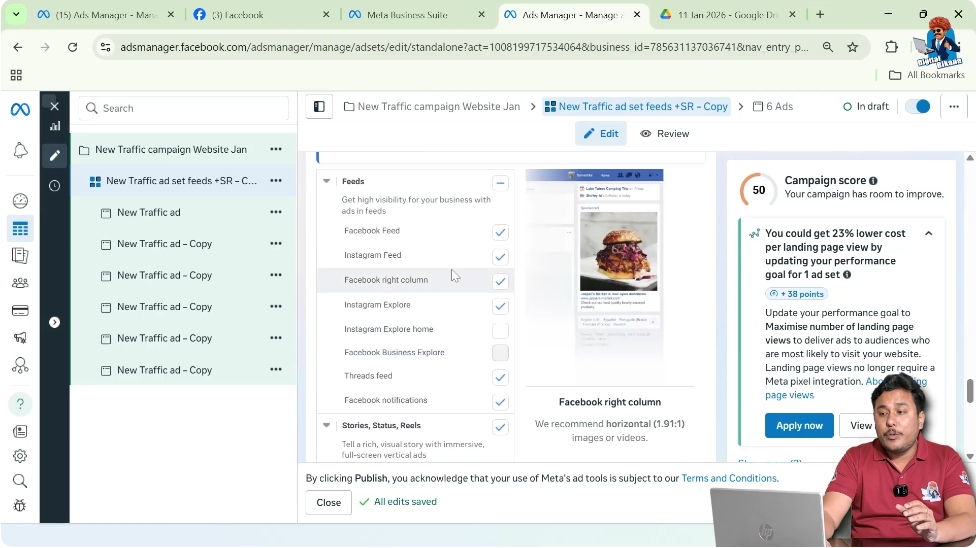Open the pencil edit icon in dark rail

point(54,155)
